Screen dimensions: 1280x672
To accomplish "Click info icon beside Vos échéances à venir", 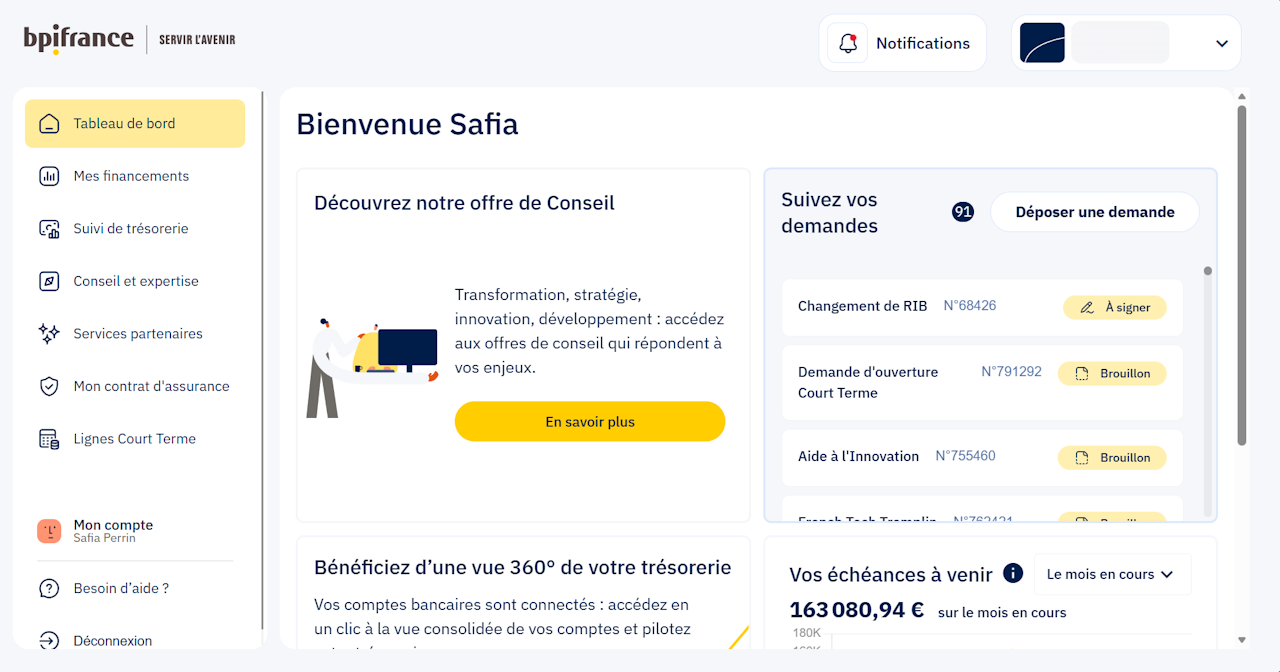I will pos(1013,573).
